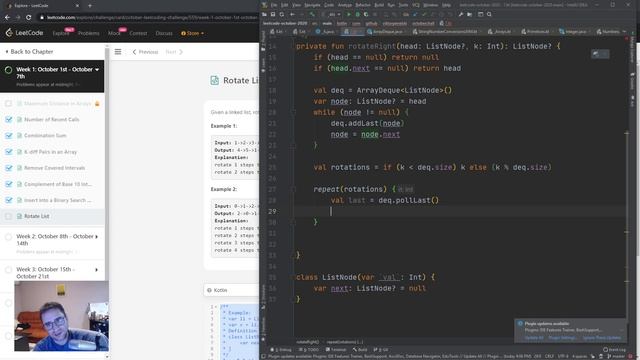640x360 pixels.
Task: Click Update All in plugin notification
Action: coord(534,338)
